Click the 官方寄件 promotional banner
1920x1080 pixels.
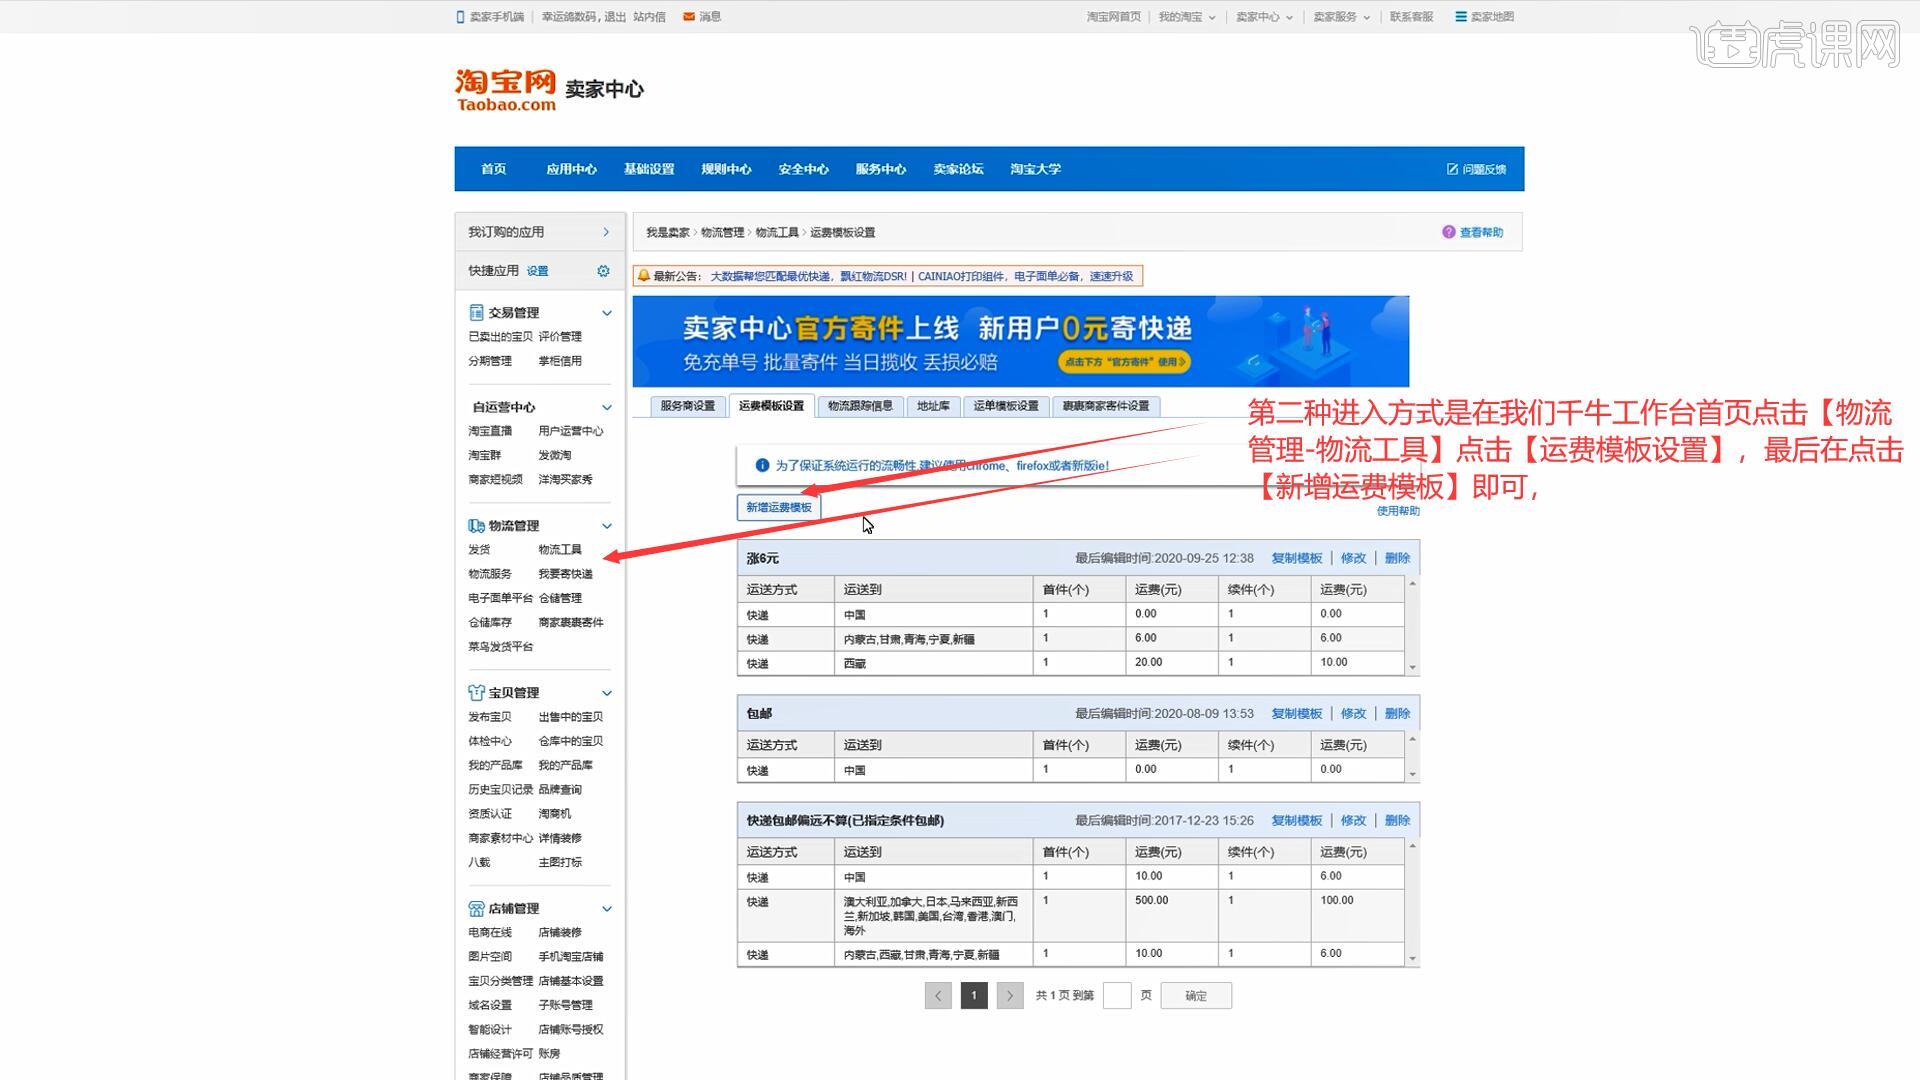pos(1021,341)
